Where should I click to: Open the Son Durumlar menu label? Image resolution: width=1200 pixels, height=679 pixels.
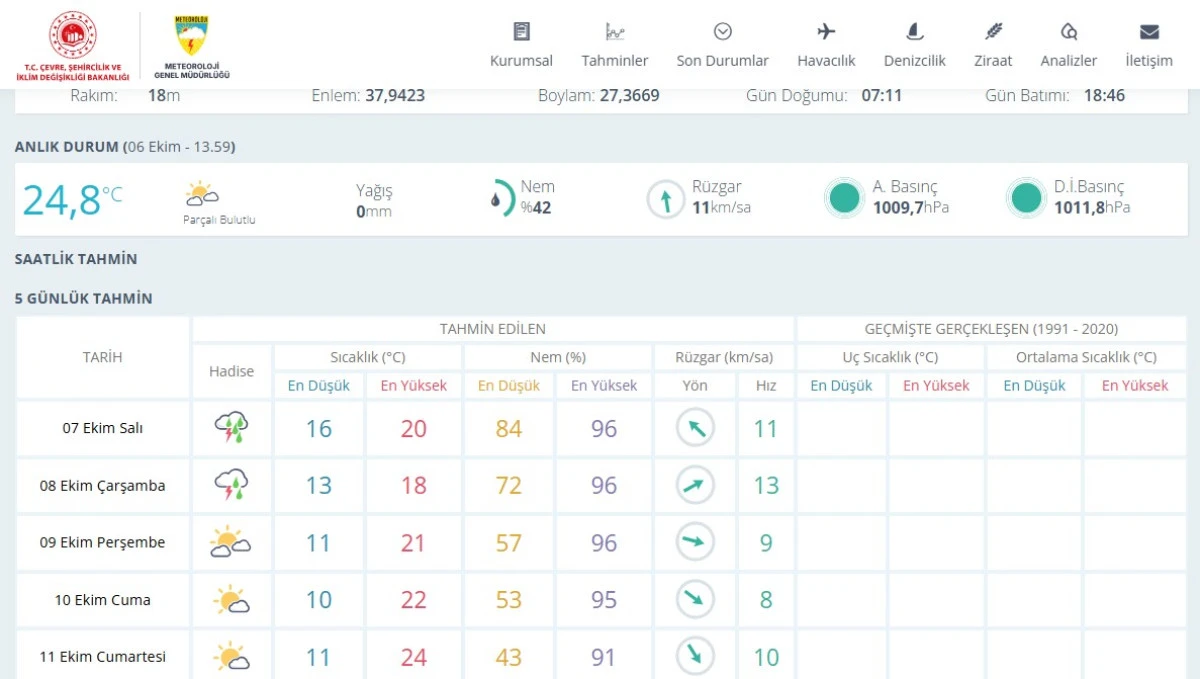click(722, 61)
